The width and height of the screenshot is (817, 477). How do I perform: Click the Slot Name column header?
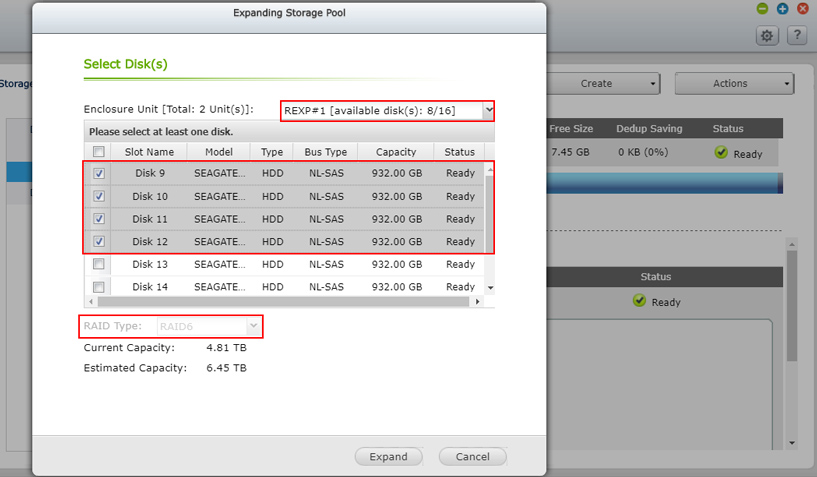coord(149,152)
